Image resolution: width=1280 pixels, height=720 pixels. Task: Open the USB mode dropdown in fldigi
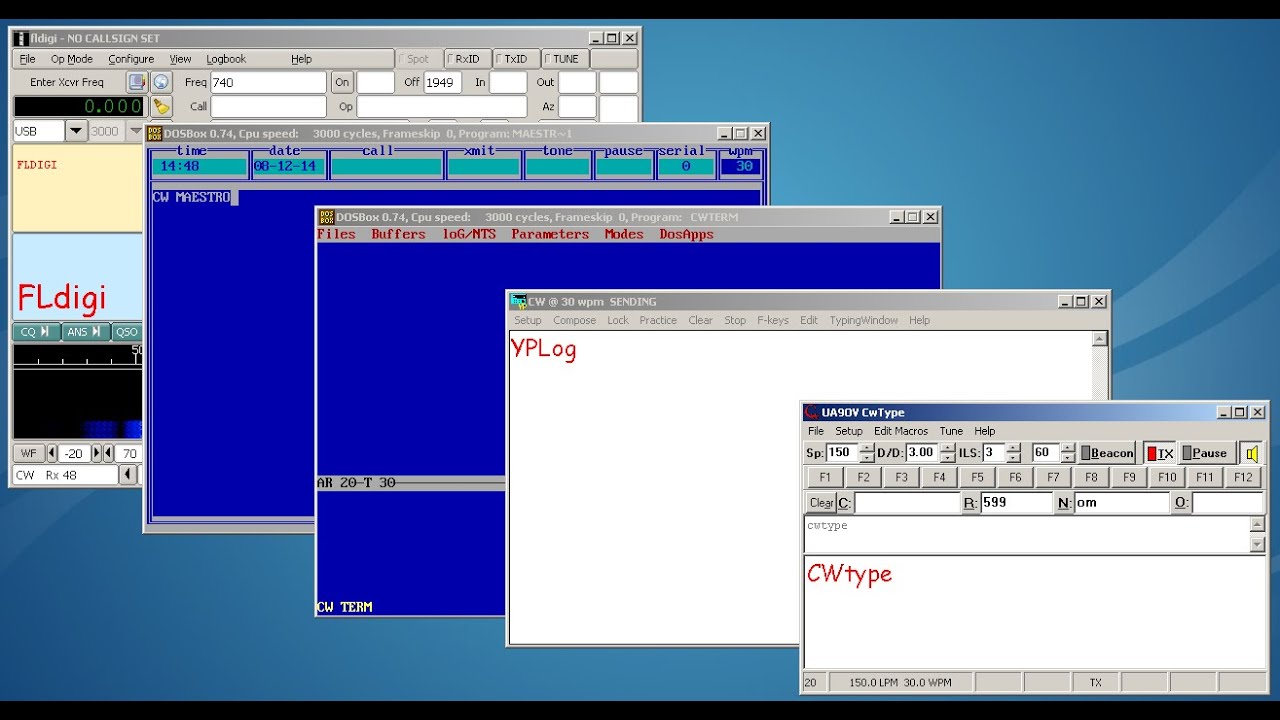(x=77, y=131)
